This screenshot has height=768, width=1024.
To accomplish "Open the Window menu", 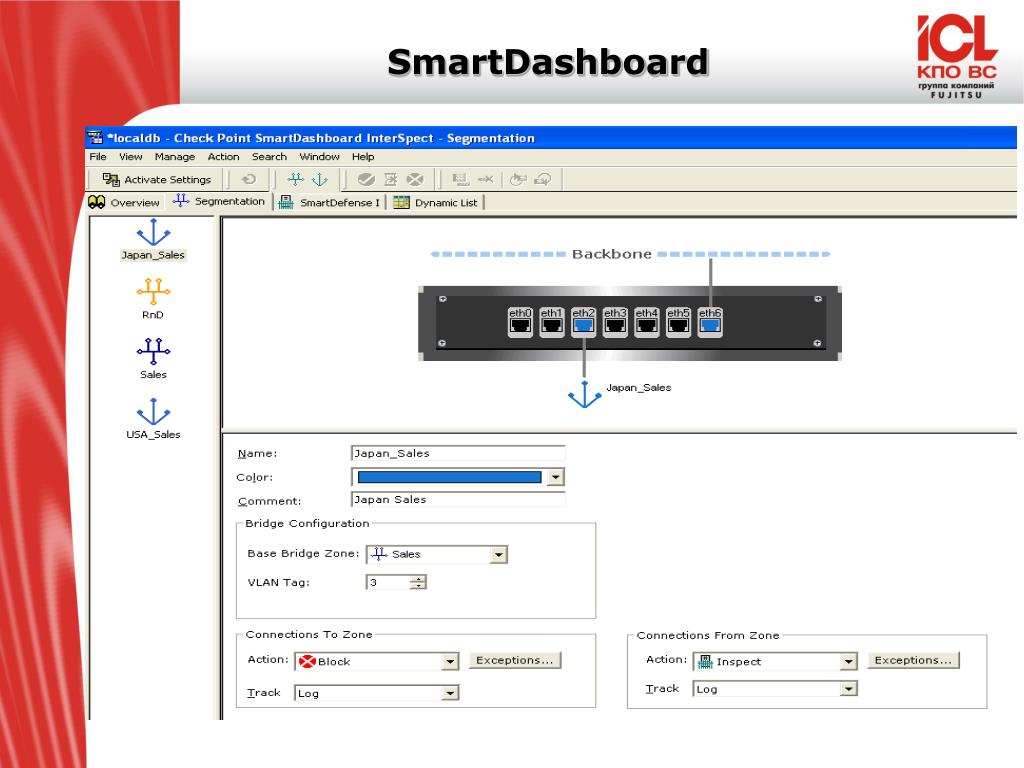I will [319, 157].
